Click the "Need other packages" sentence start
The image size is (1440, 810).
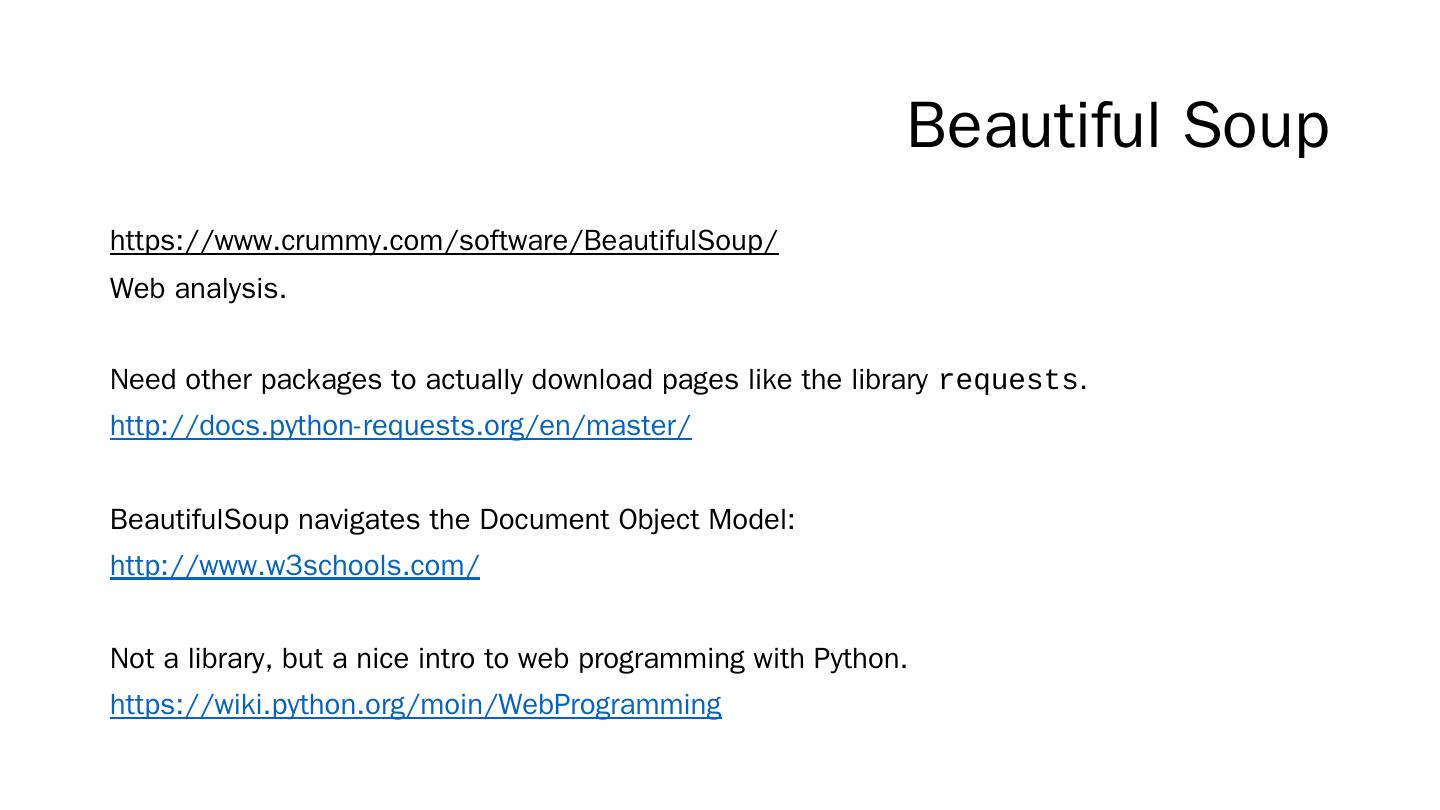coord(183,381)
